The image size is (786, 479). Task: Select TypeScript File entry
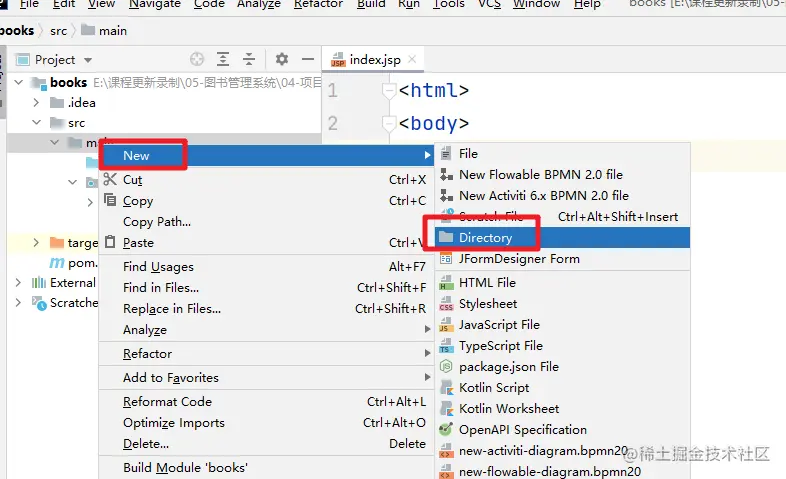click(562, 346)
